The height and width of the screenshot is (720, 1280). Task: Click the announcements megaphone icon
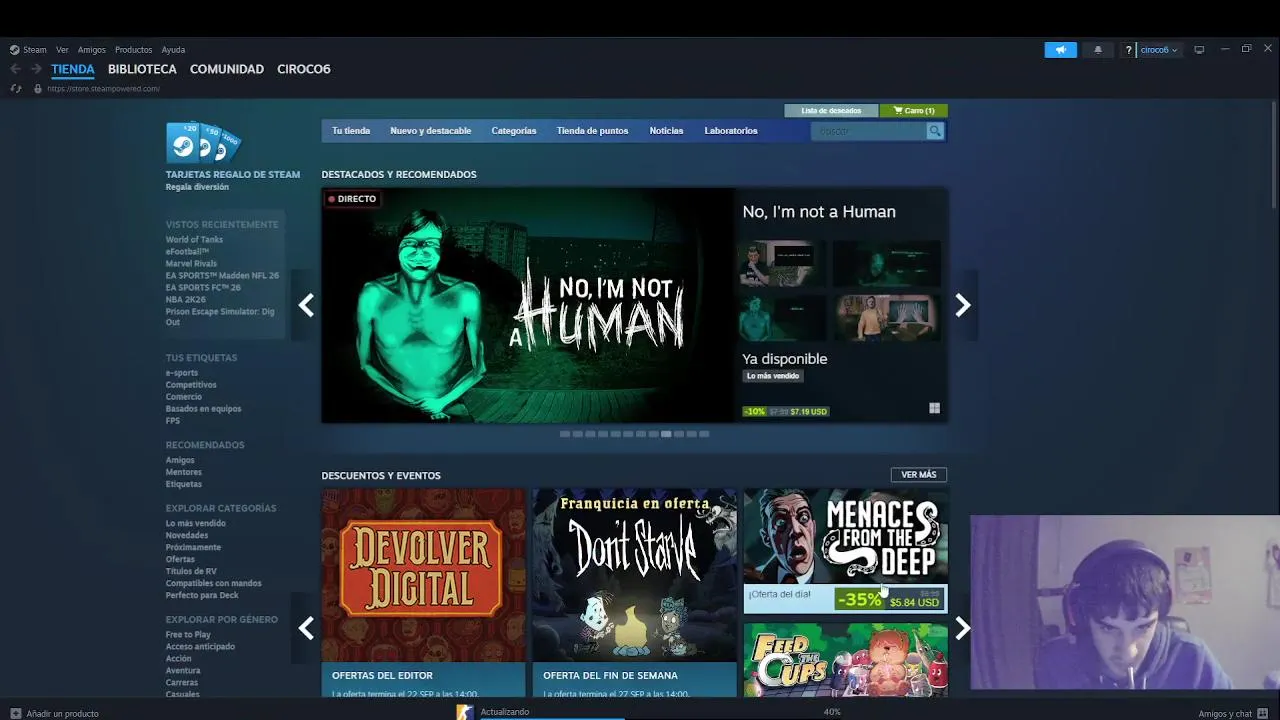pos(1060,50)
